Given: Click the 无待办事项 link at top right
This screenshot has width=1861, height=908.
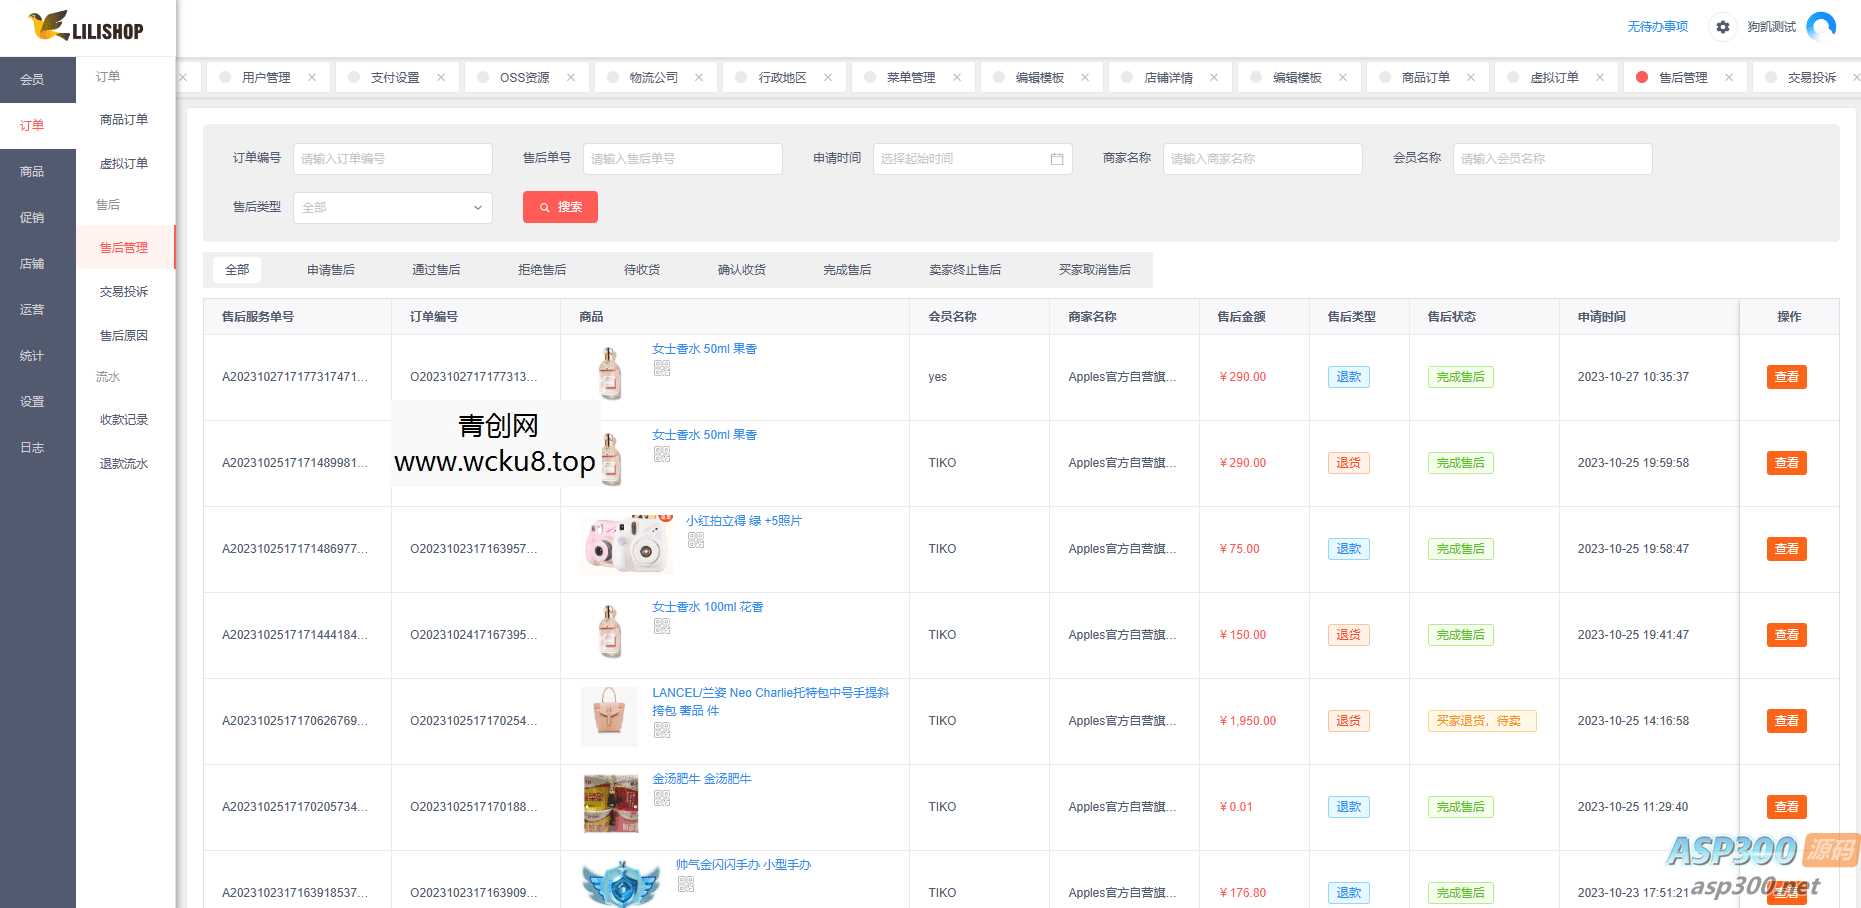Looking at the screenshot, I should point(1655,27).
